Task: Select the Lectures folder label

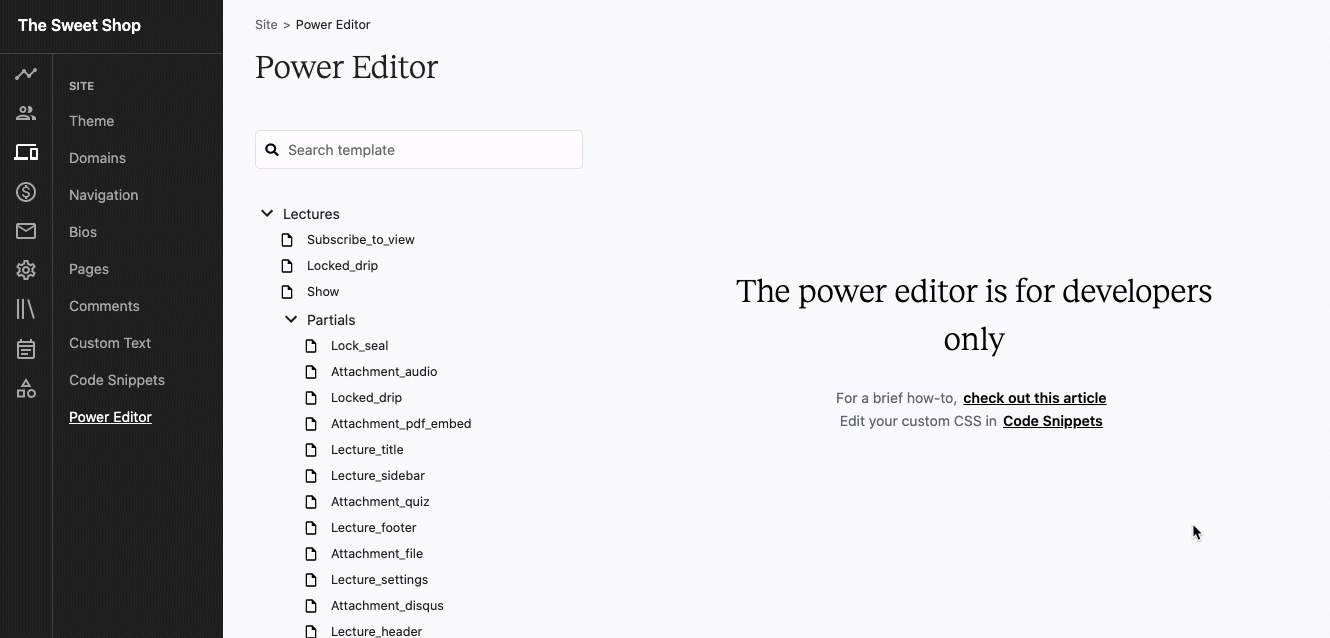Action: 311,214
